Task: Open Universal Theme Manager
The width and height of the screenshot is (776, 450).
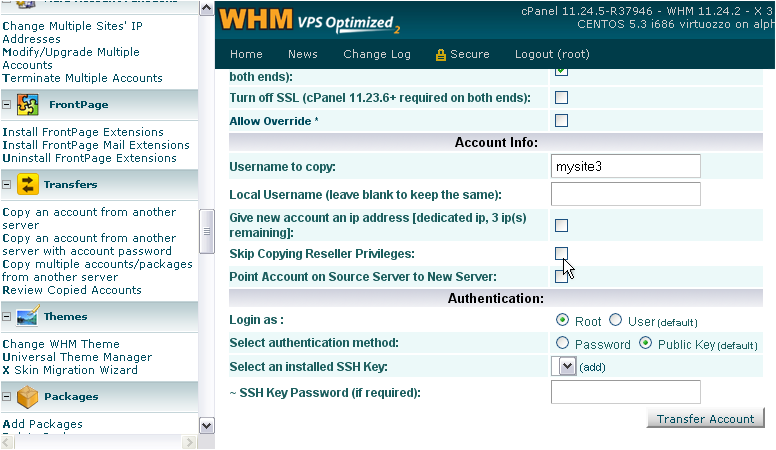Action: [x=77, y=357]
